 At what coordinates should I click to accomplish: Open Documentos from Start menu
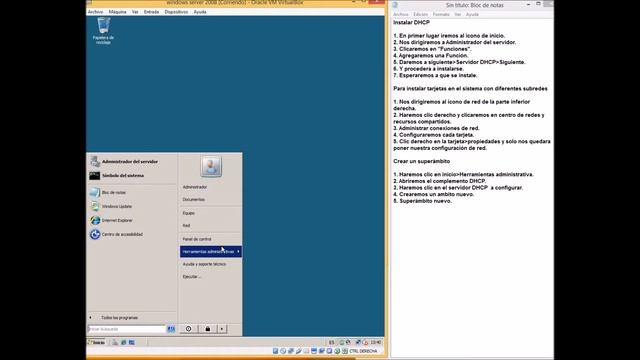(x=193, y=200)
